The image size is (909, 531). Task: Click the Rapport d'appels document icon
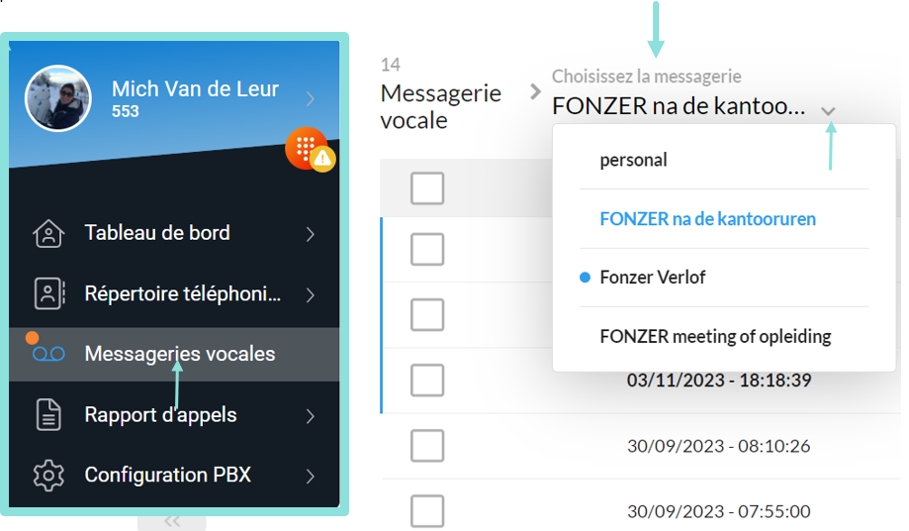point(48,415)
